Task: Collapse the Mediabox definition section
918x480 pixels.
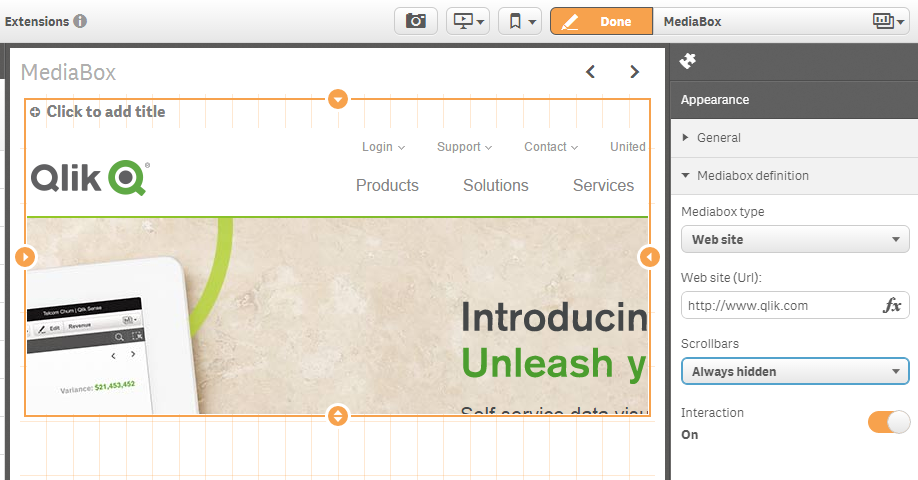Action: (794, 176)
